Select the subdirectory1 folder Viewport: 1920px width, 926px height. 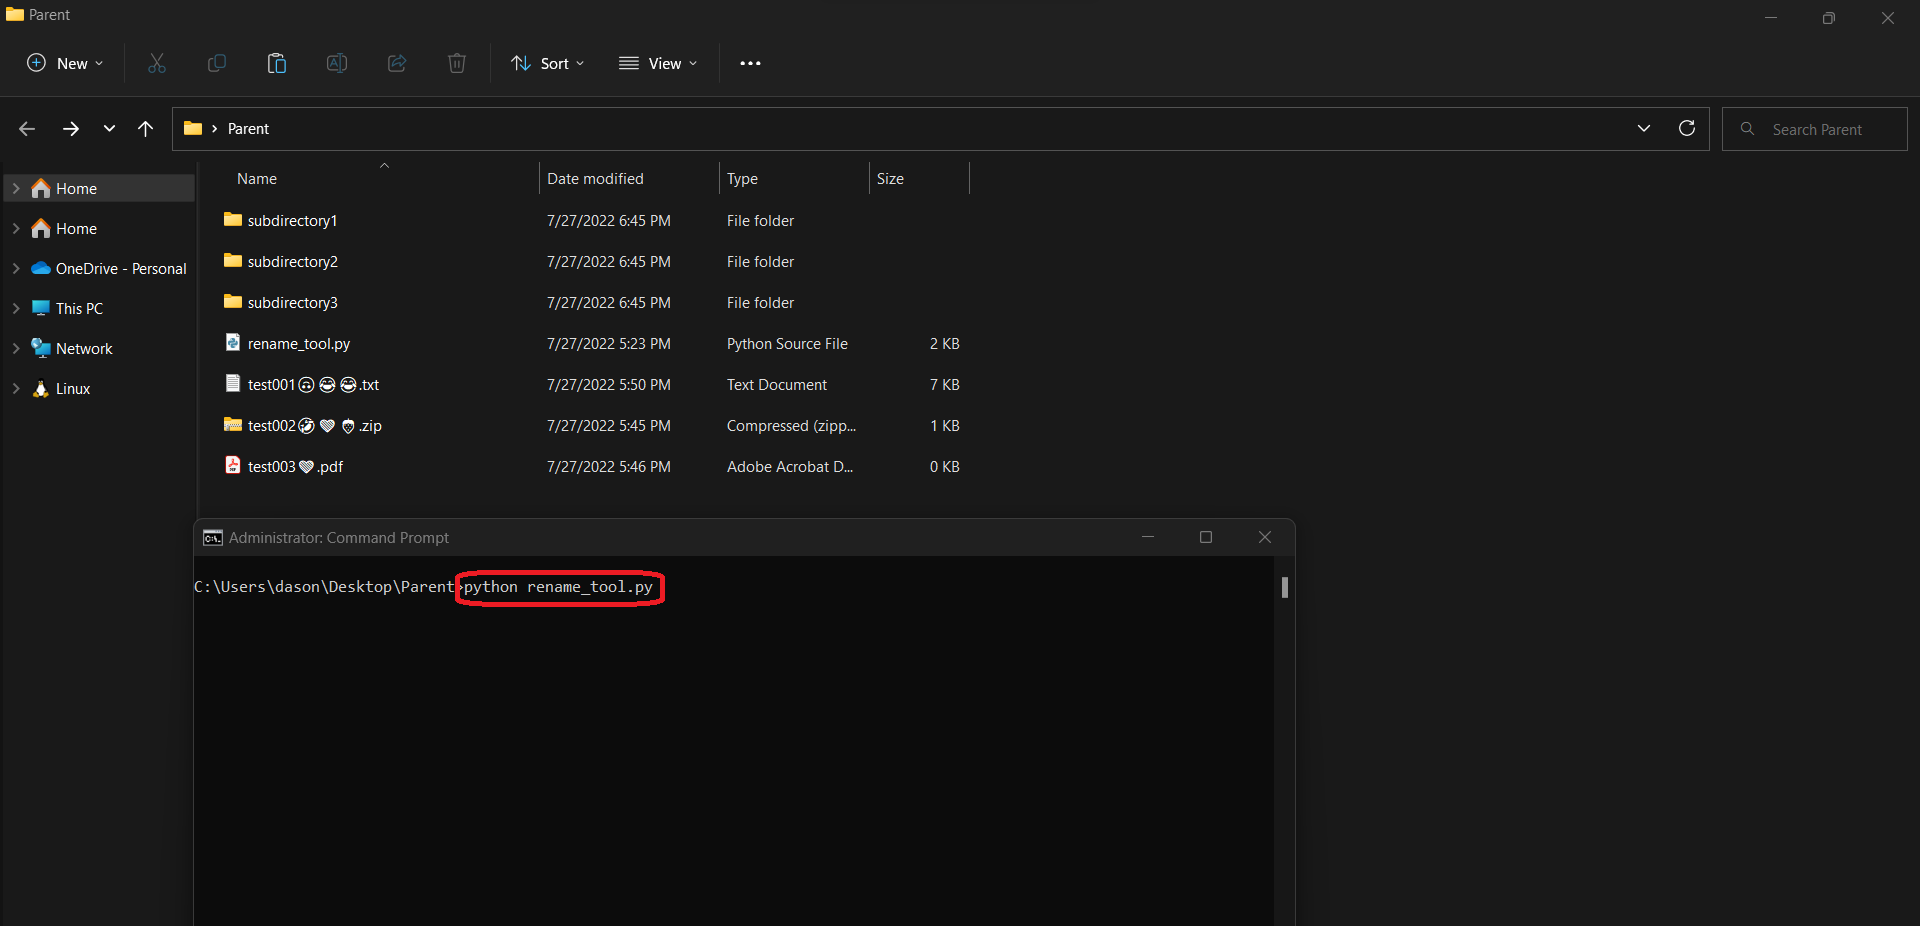point(292,220)
